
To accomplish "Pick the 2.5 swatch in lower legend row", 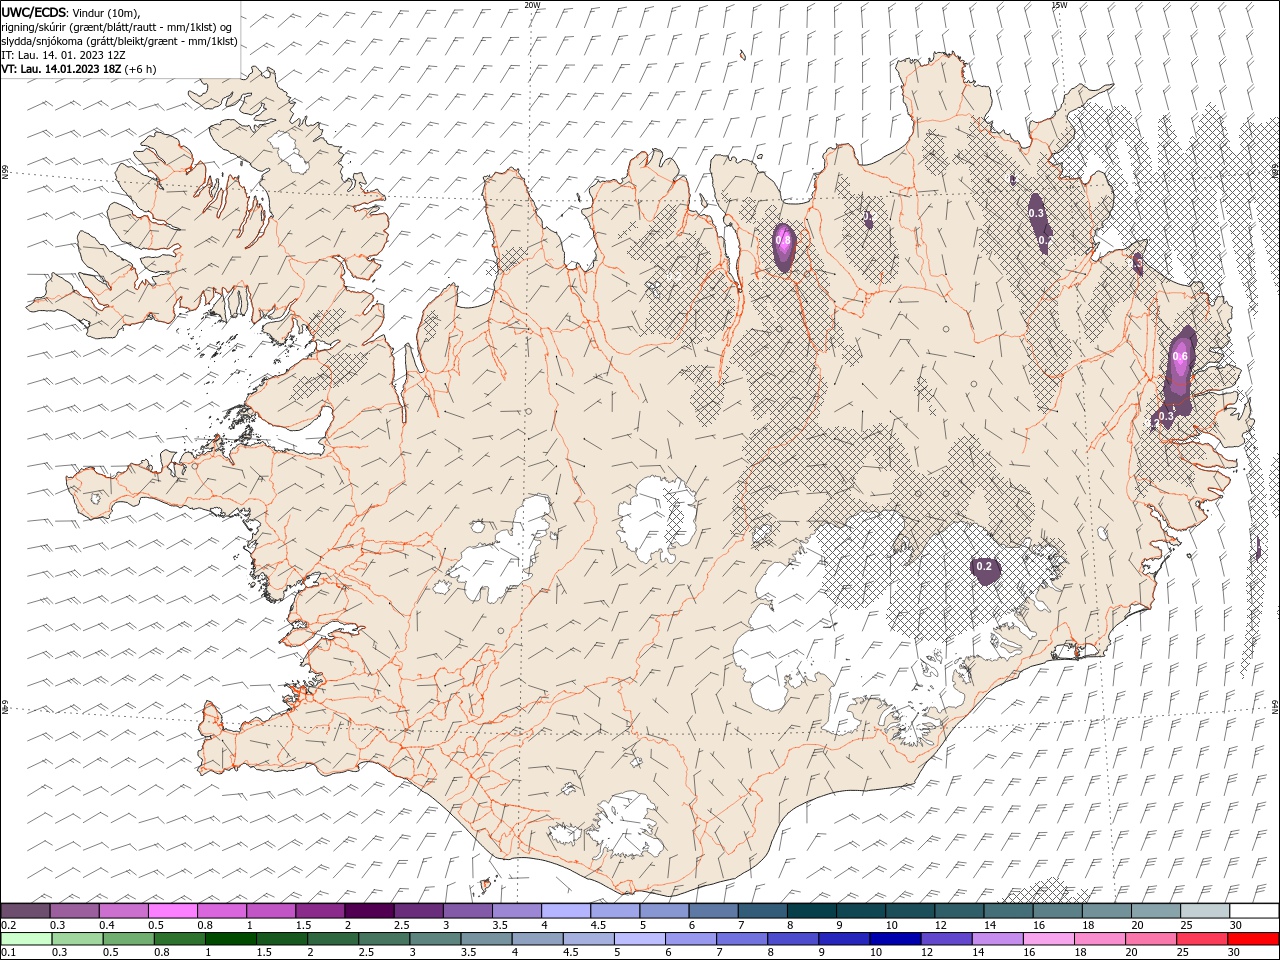I will coord(383,939).
